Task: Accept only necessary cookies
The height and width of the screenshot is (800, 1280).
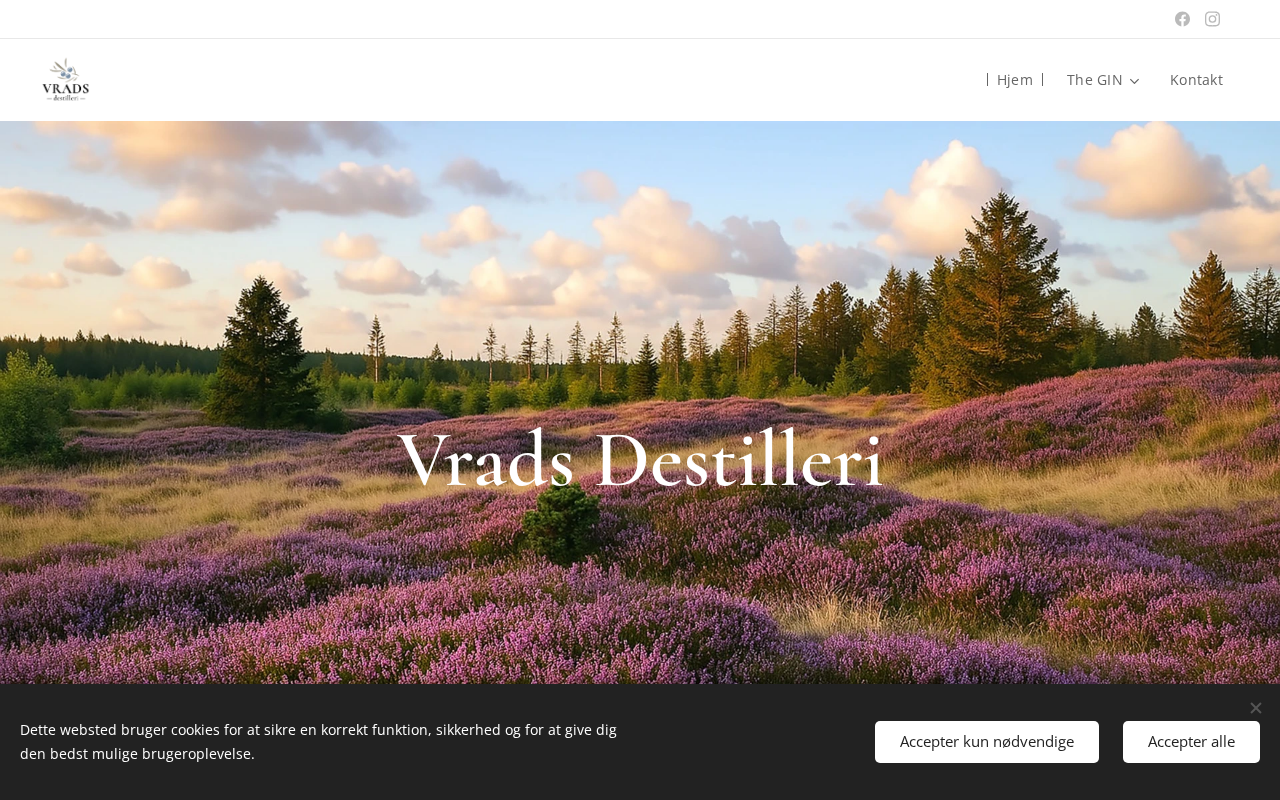Action: click(987, 742)
